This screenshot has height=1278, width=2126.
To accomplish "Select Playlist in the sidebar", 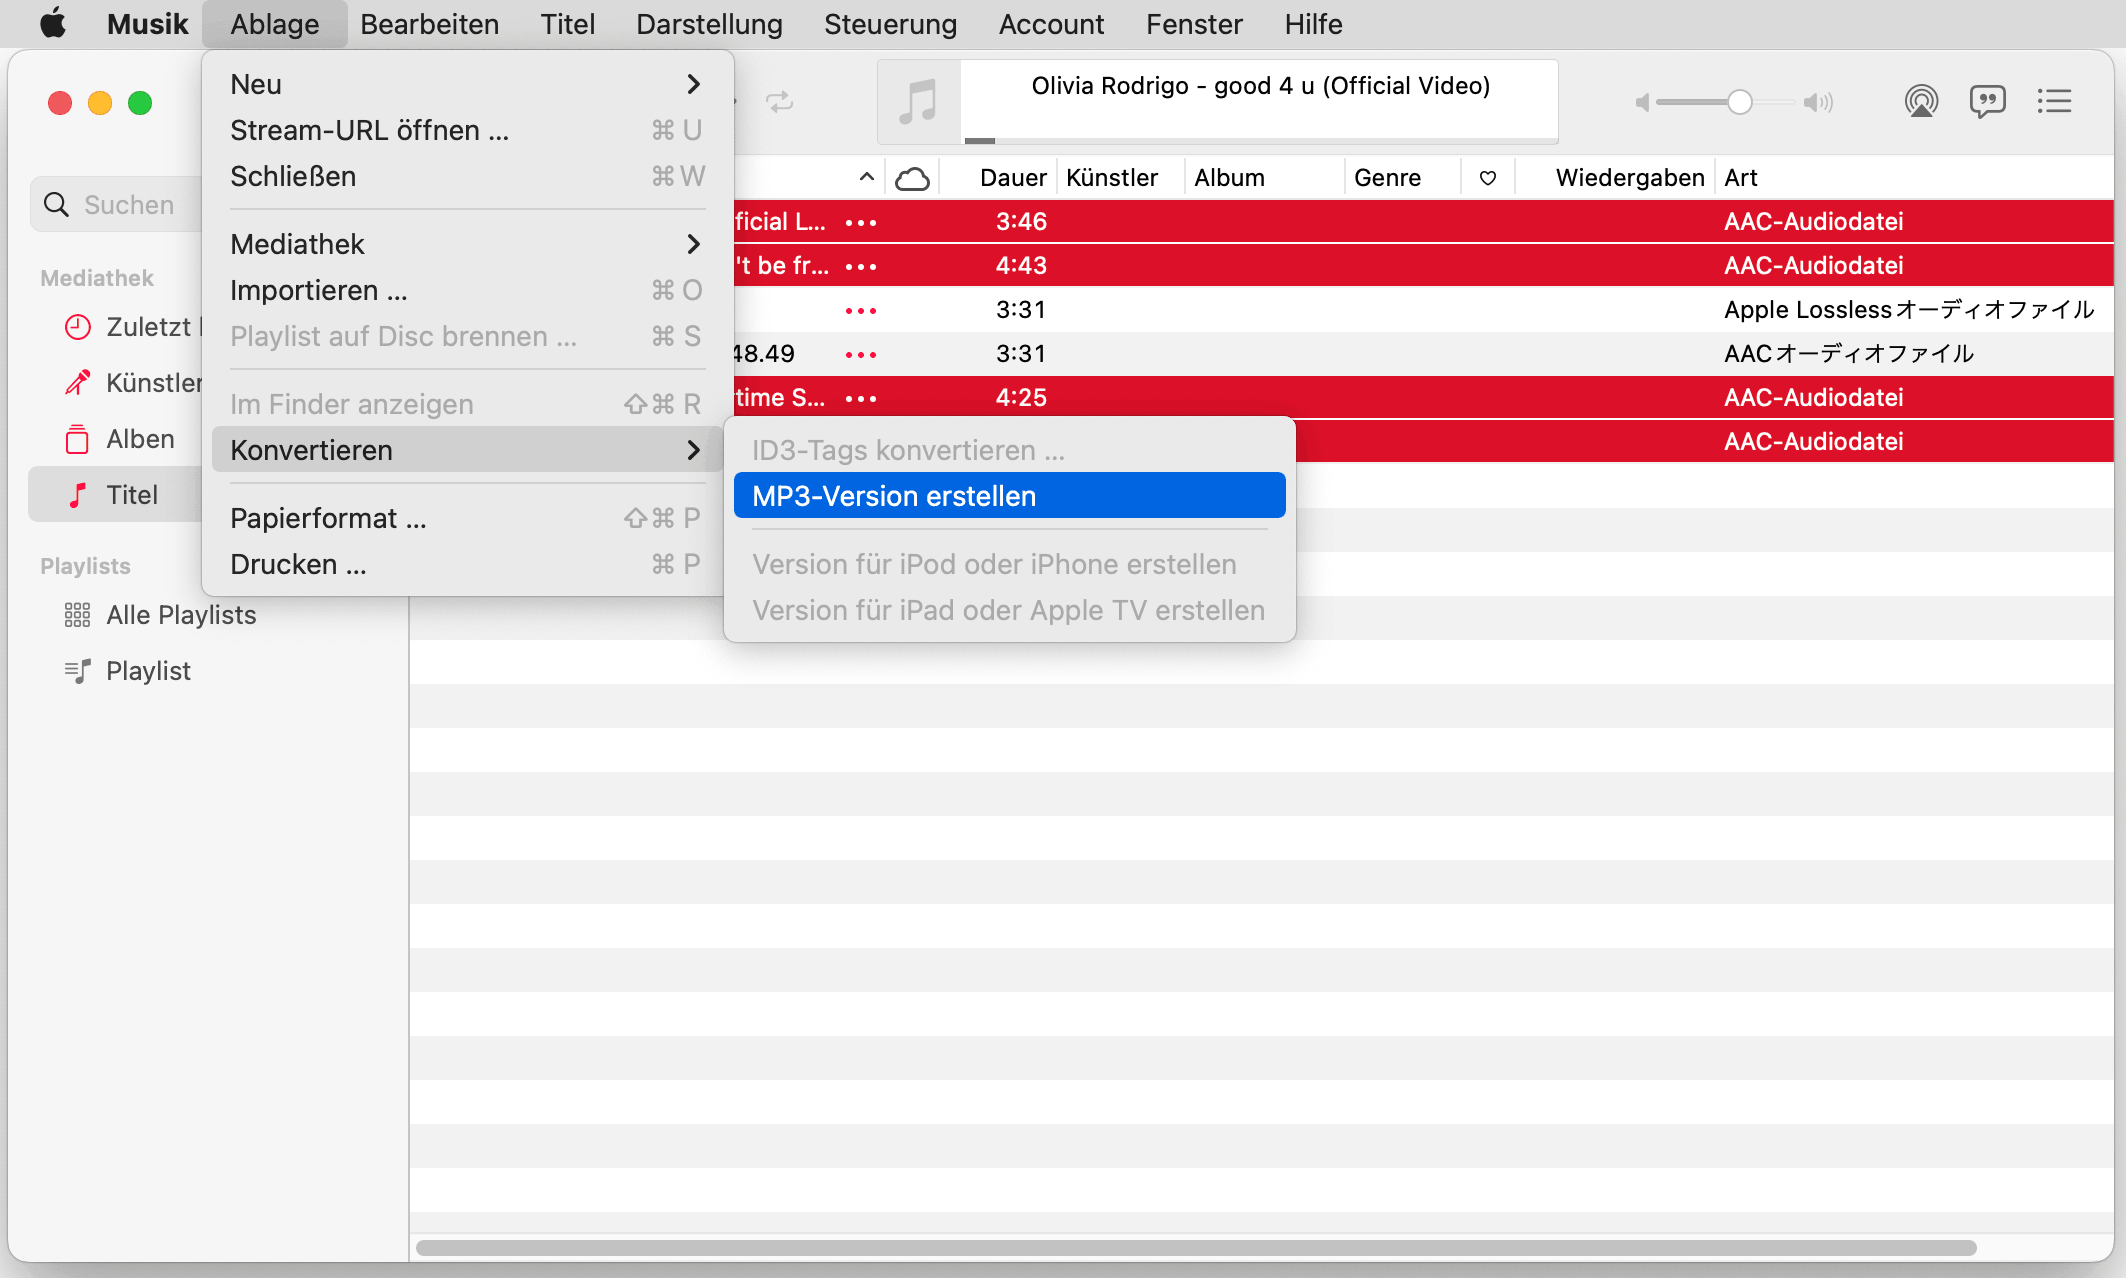I will [148, 671].
